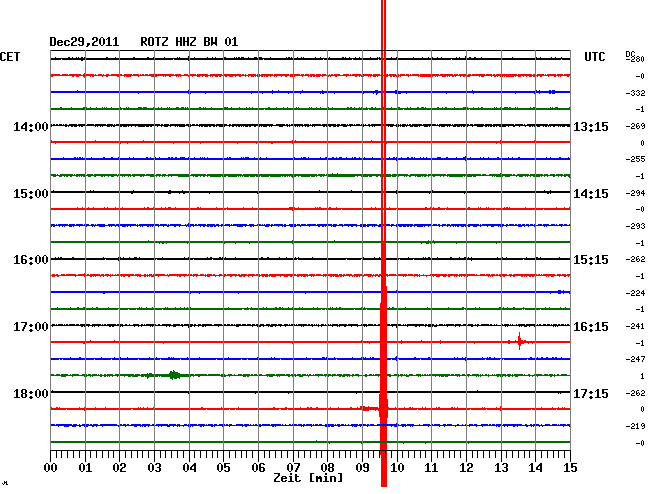Screen dimensions: 650x494
Task: Select the 14:00 CET time label
Action: coord(31,126)
